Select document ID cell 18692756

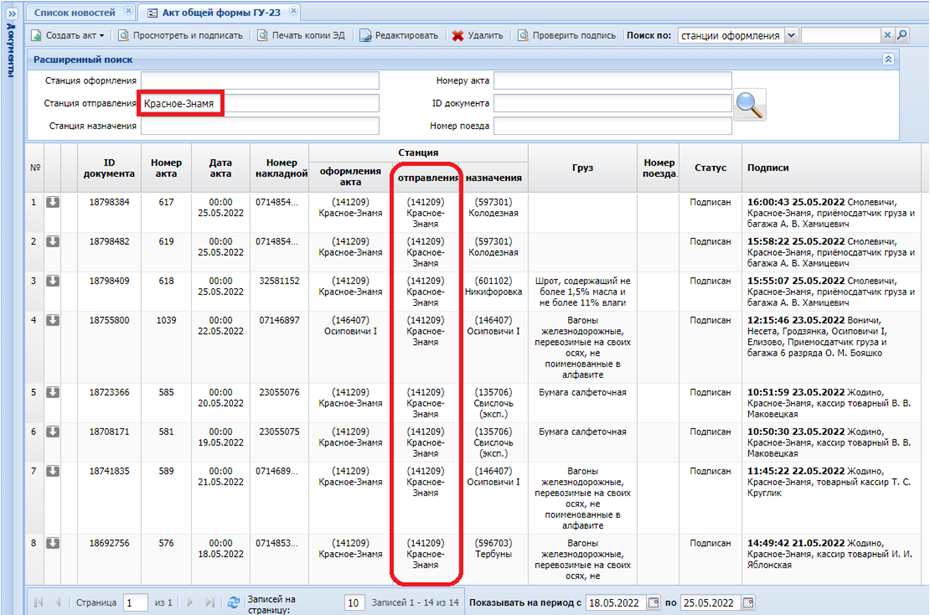[x=109, y=543]
